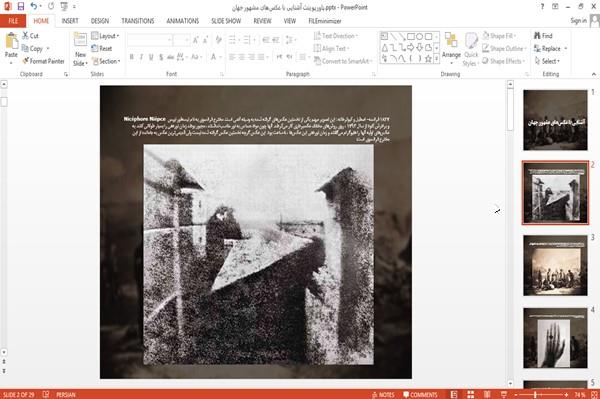Image resolution: width=600 pixels, height=399 pixels.
Task: Start Slide Show from status bar
Action: point(504,395)
